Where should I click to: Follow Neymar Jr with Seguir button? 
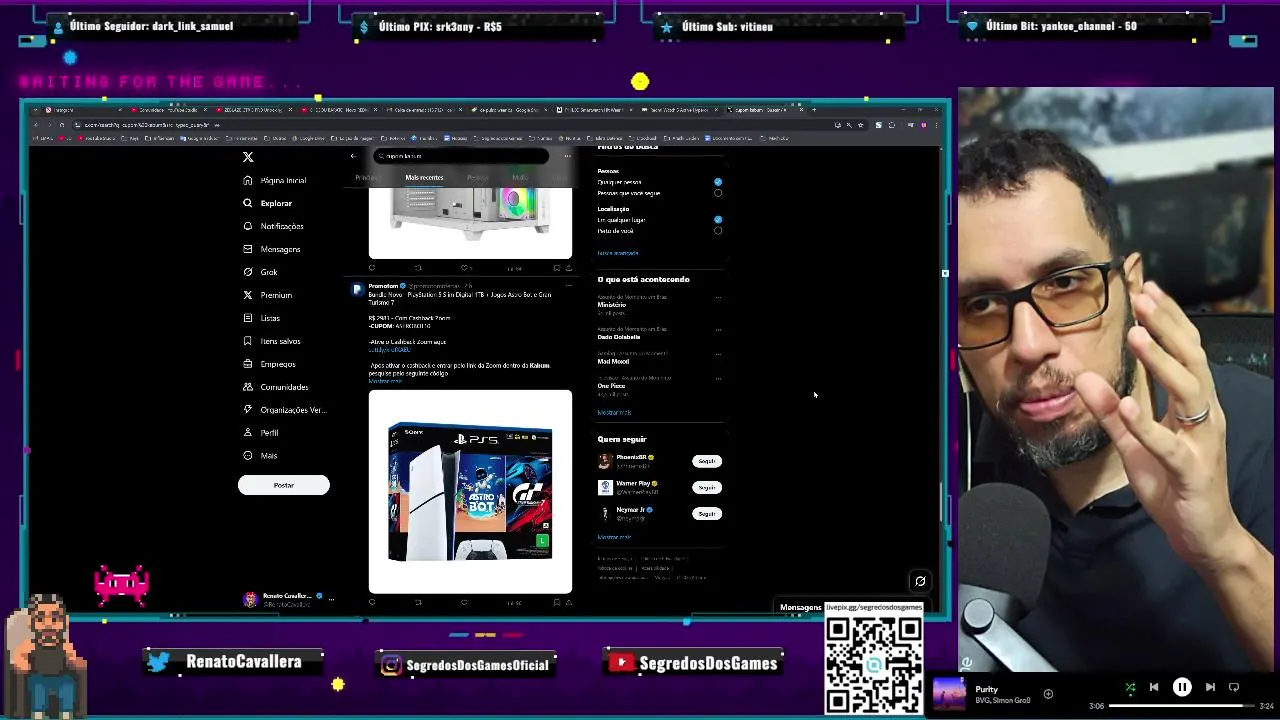pyautogui.click(x=707, y=513)
